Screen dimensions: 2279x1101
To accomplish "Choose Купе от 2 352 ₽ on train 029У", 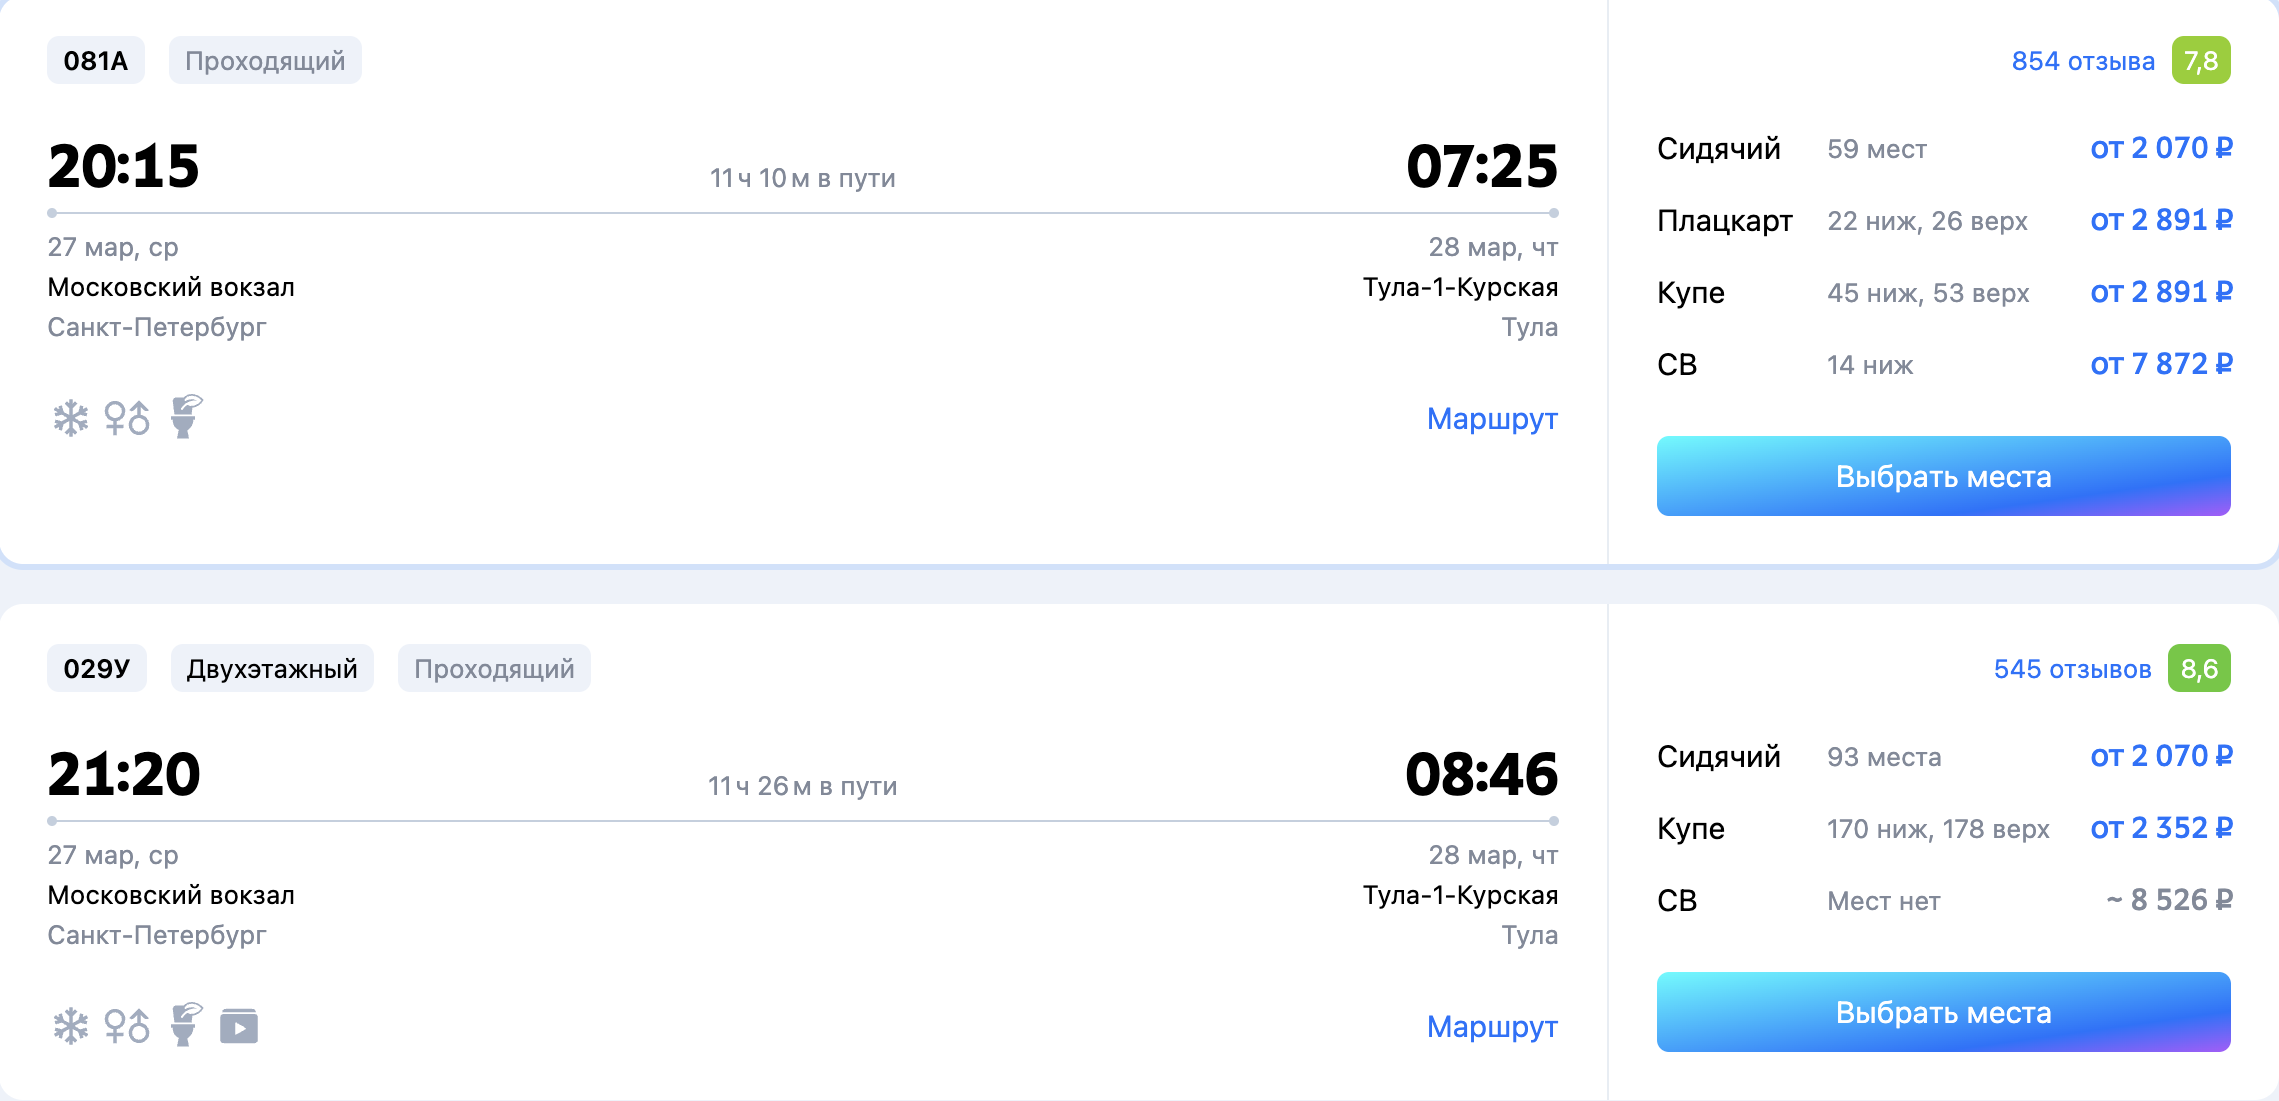I will [2160, 828].
